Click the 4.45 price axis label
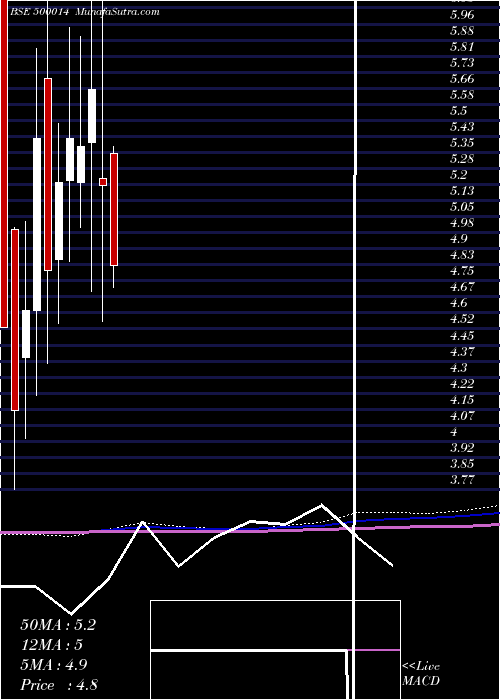Image resolution: width=500 pixels, height=700 pixels. pos(462,335)
